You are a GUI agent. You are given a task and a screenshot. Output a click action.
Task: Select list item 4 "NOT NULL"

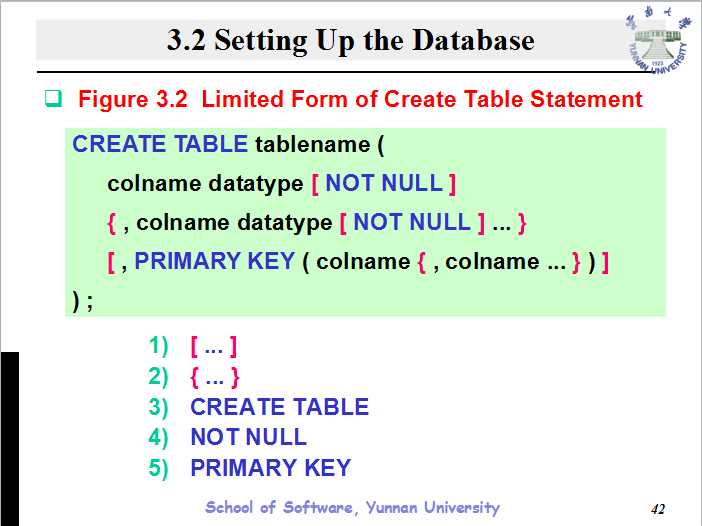point(248,437)
